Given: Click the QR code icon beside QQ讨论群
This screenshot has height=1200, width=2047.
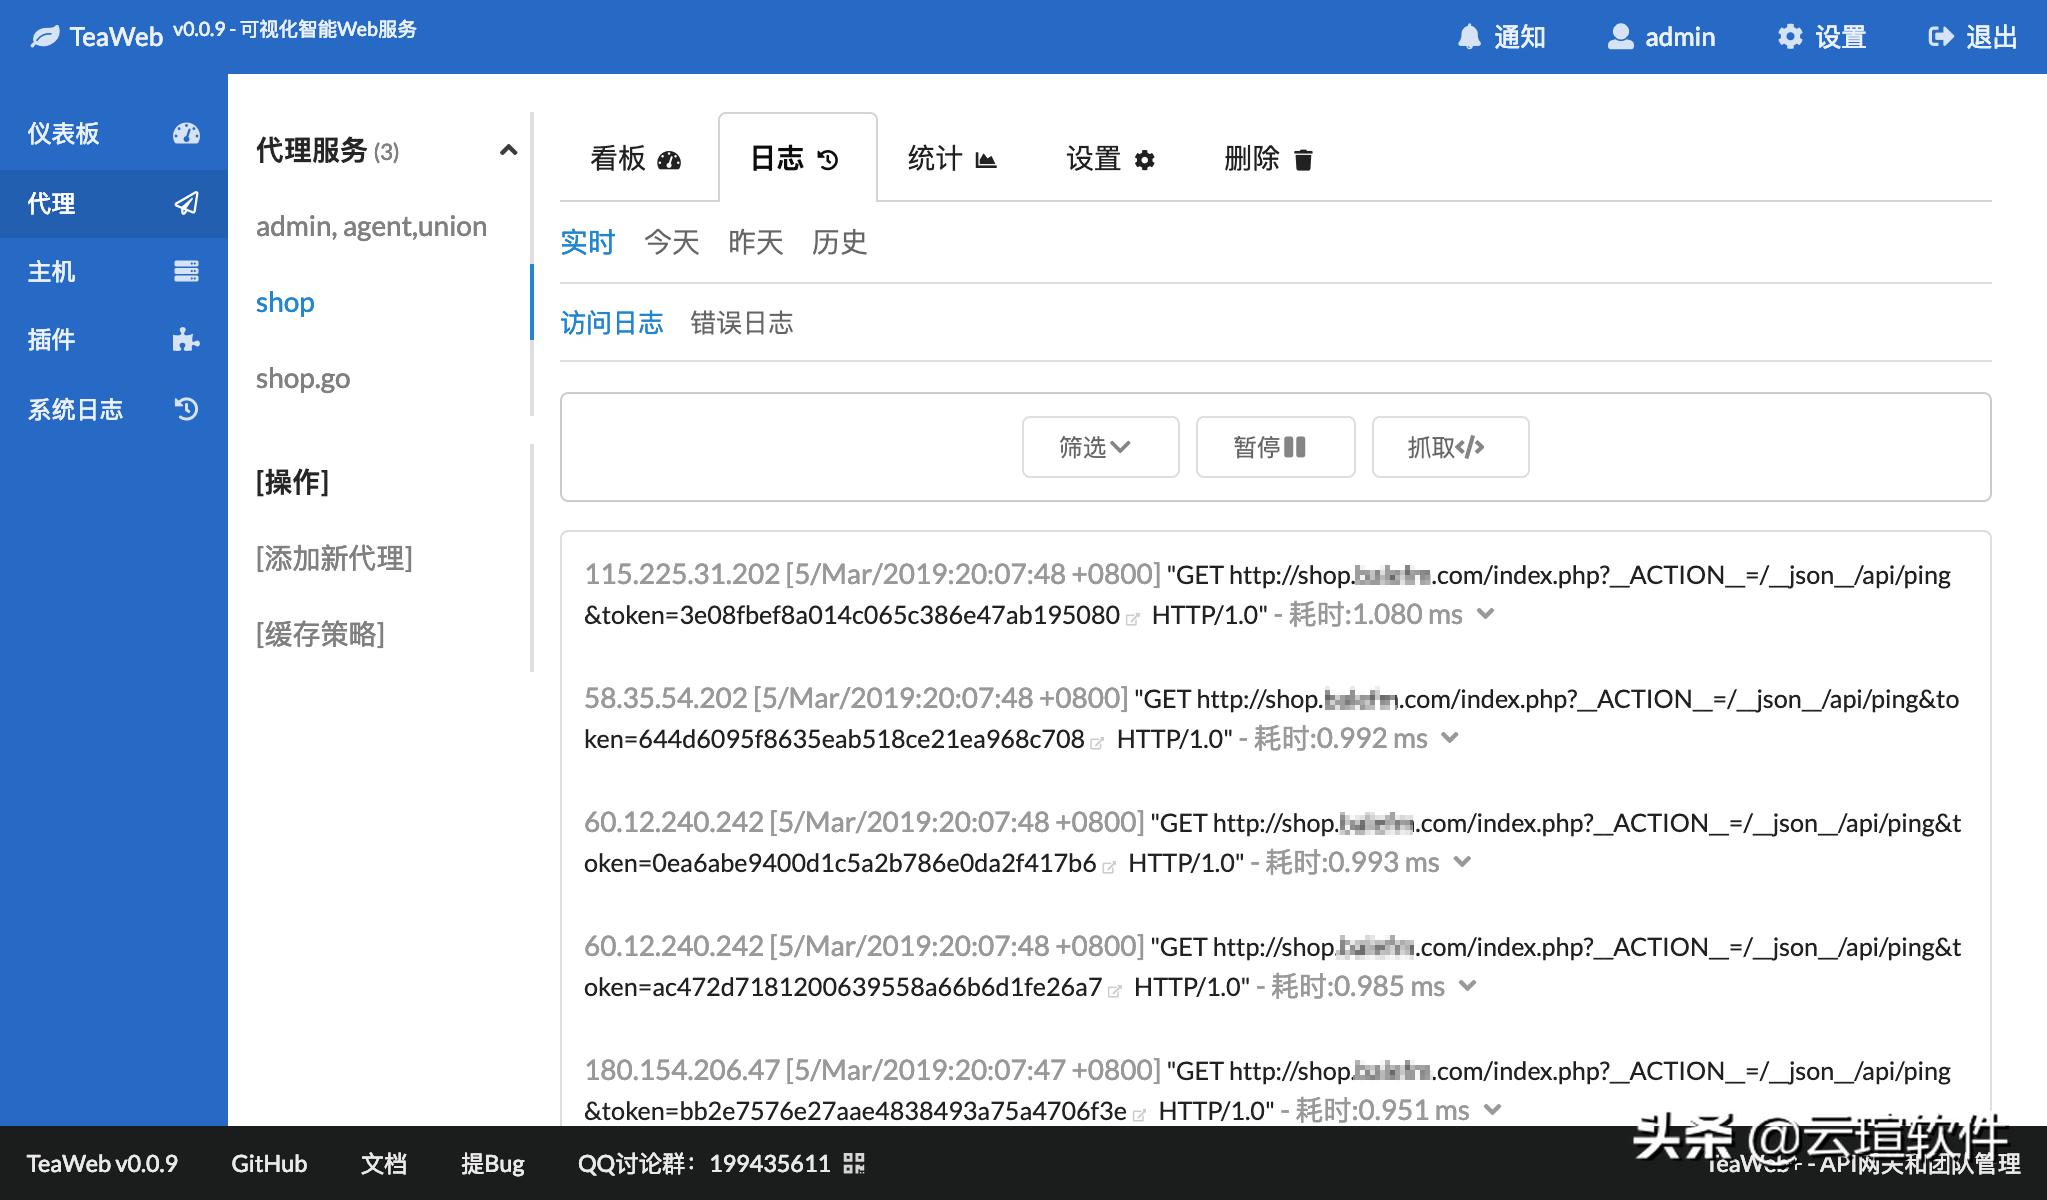Looking at the screenshot, I should pos(855,1163).
